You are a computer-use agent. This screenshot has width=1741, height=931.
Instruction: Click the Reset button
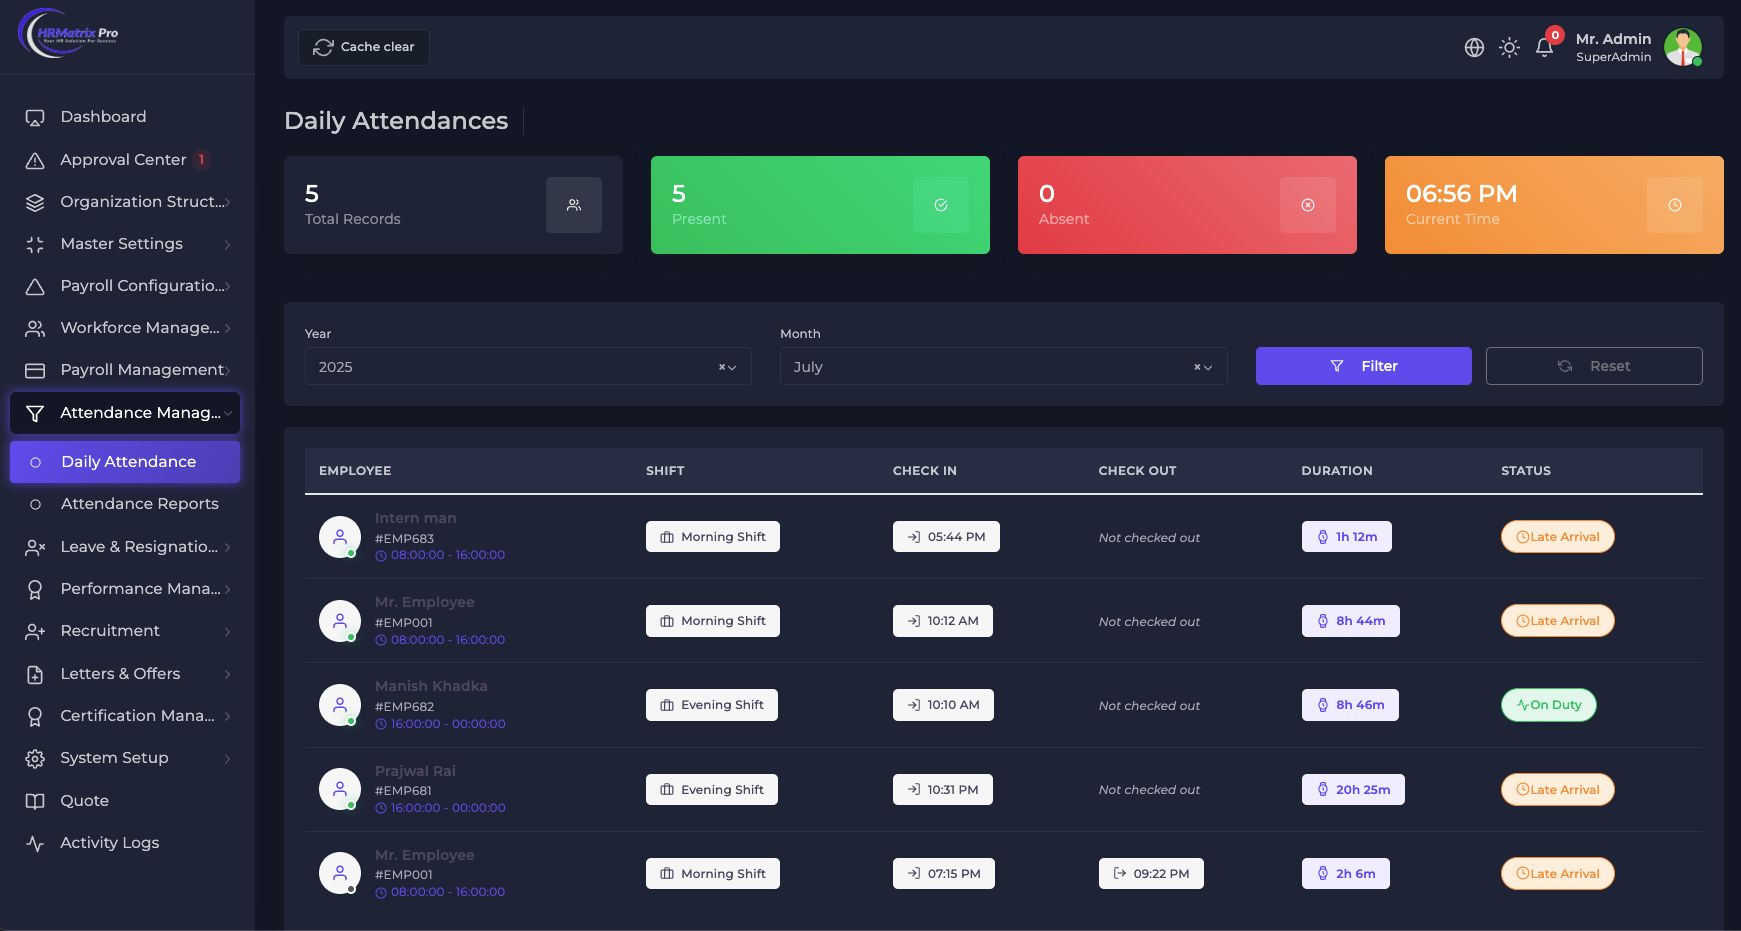pos(1594,366)
